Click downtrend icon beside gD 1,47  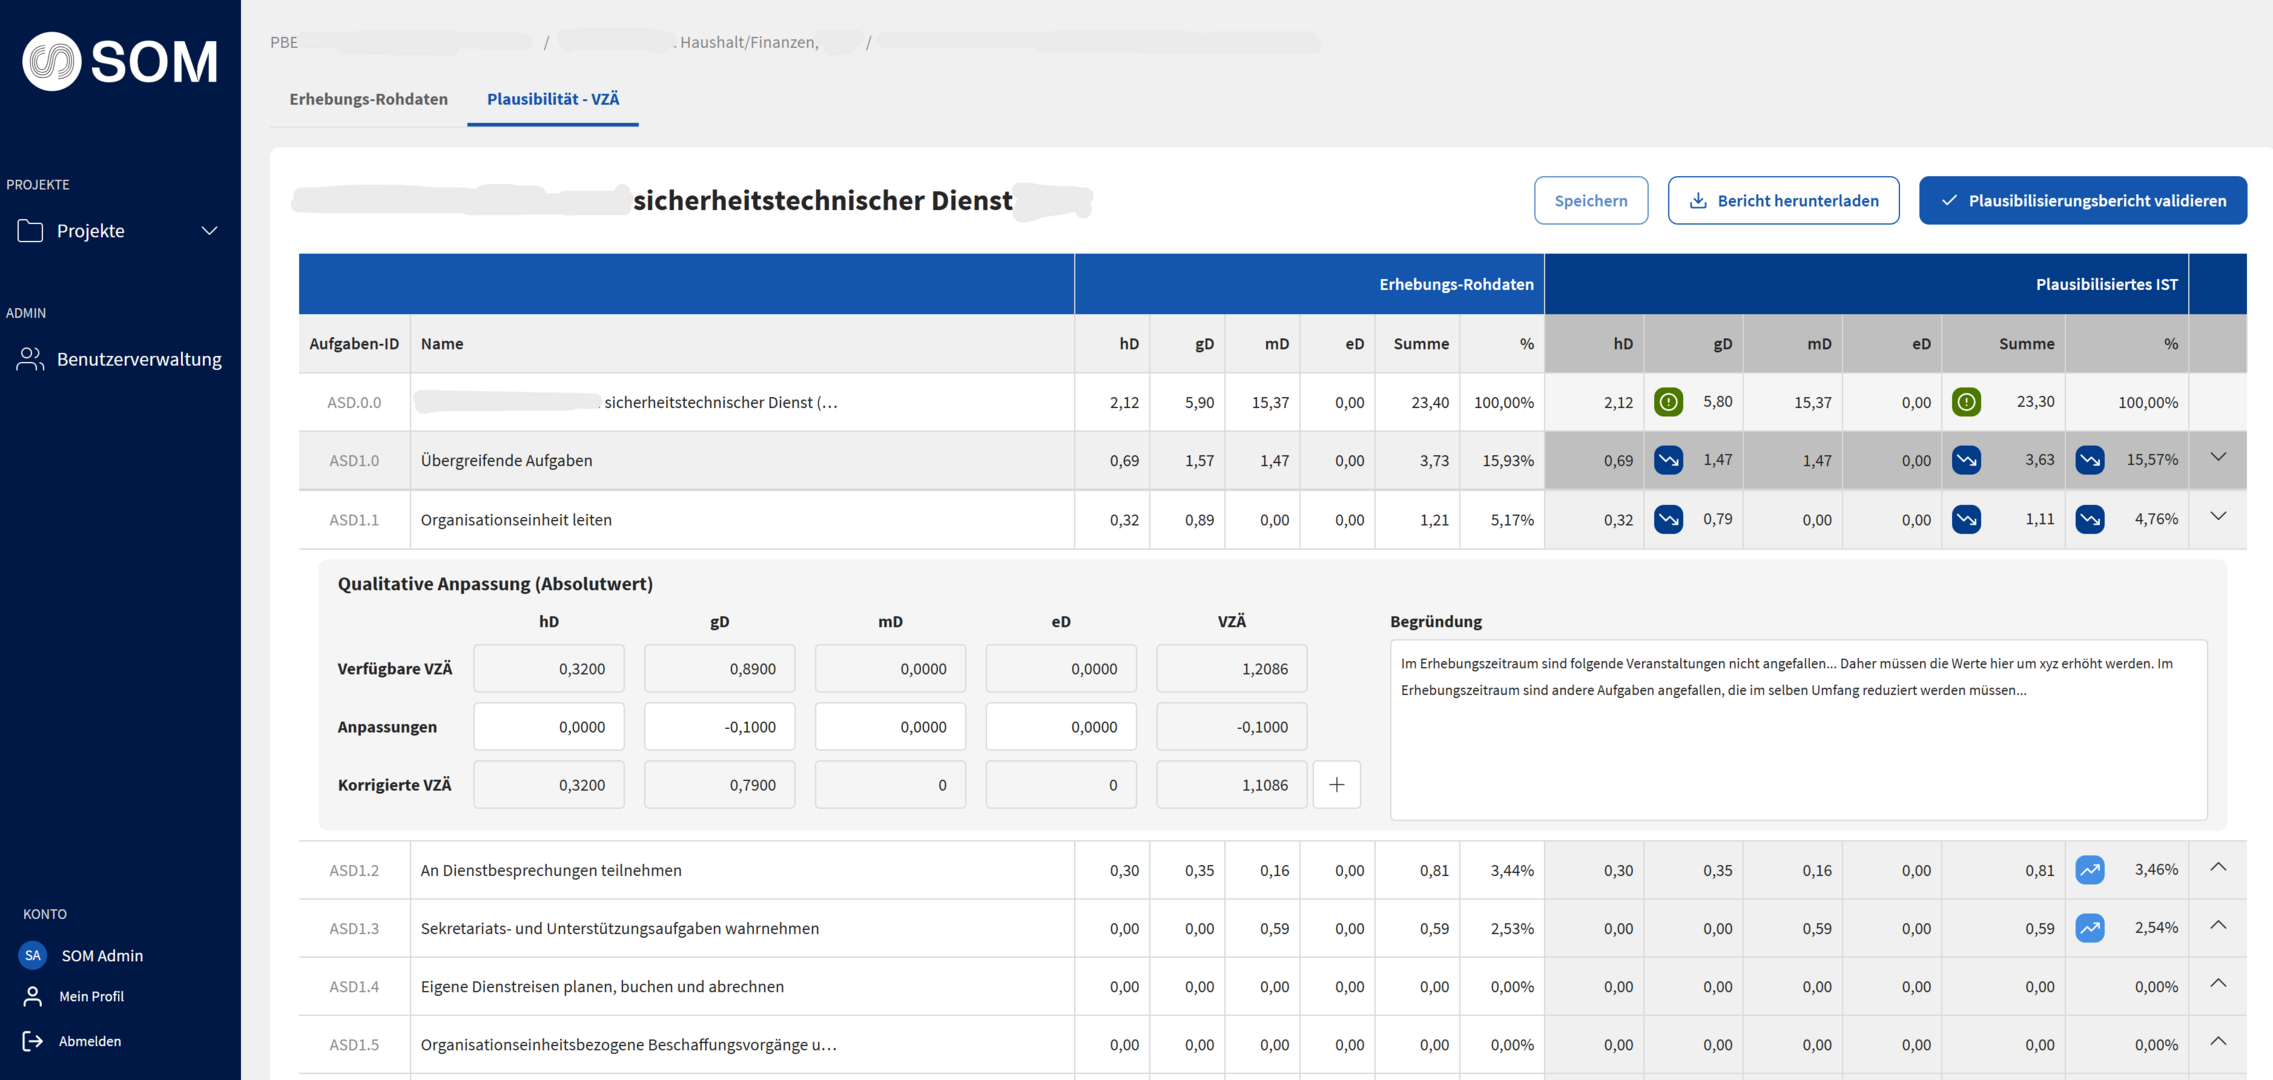(1668, 460)
